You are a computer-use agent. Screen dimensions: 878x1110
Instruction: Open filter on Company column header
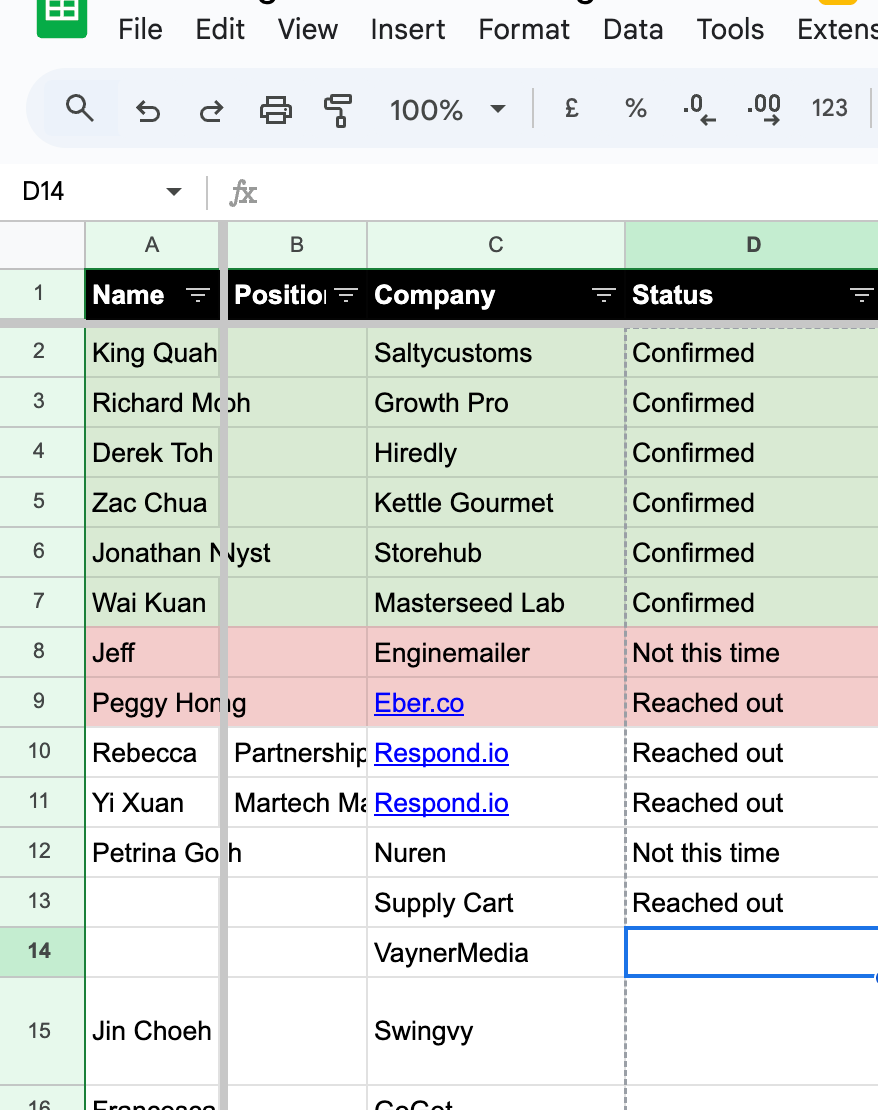603,295
